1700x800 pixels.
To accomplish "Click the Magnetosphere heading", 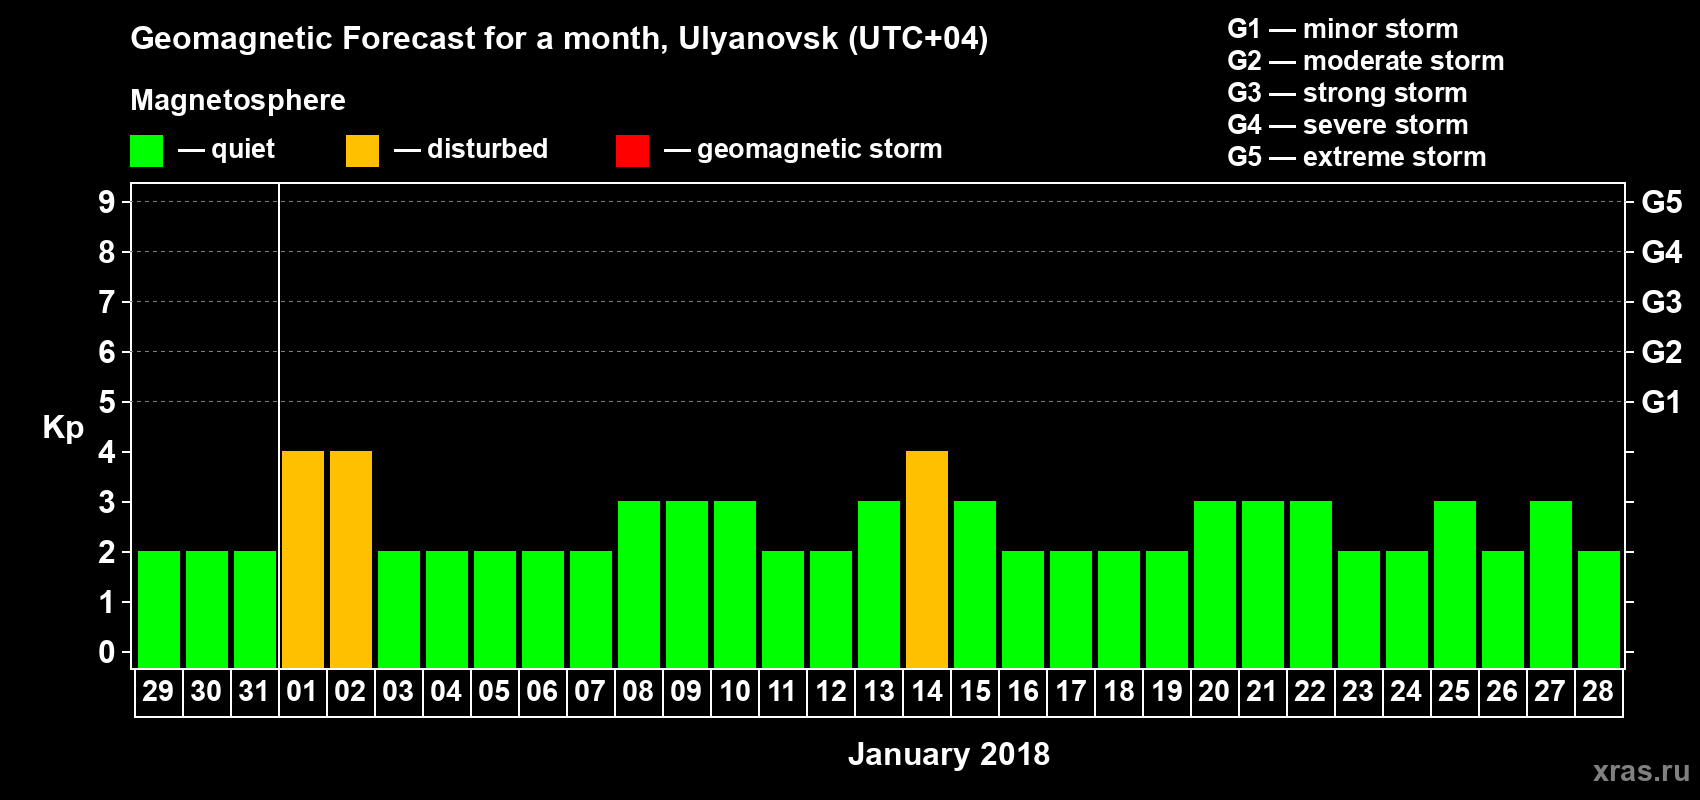I will 238,100.
